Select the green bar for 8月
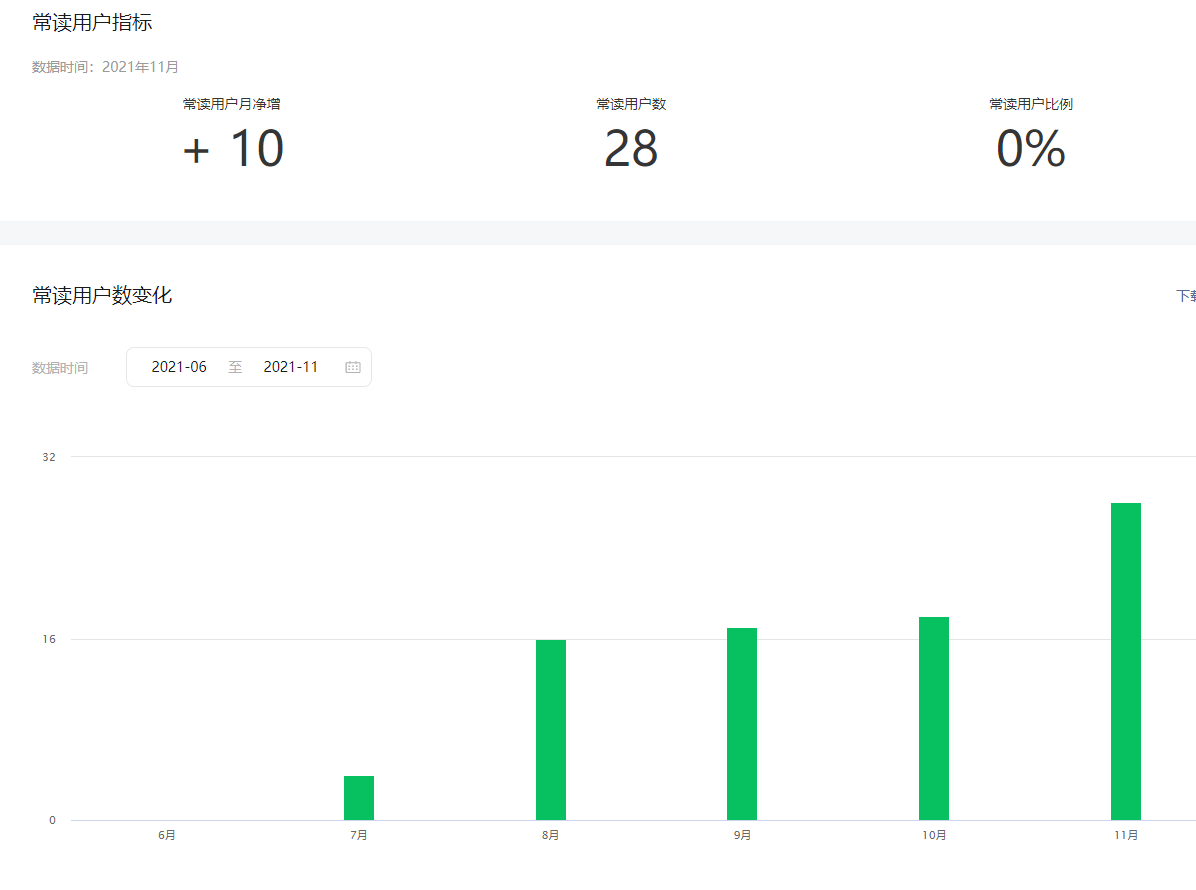Screen dimensions: 1196x890 pyautogui.click(x=550, y=729)
